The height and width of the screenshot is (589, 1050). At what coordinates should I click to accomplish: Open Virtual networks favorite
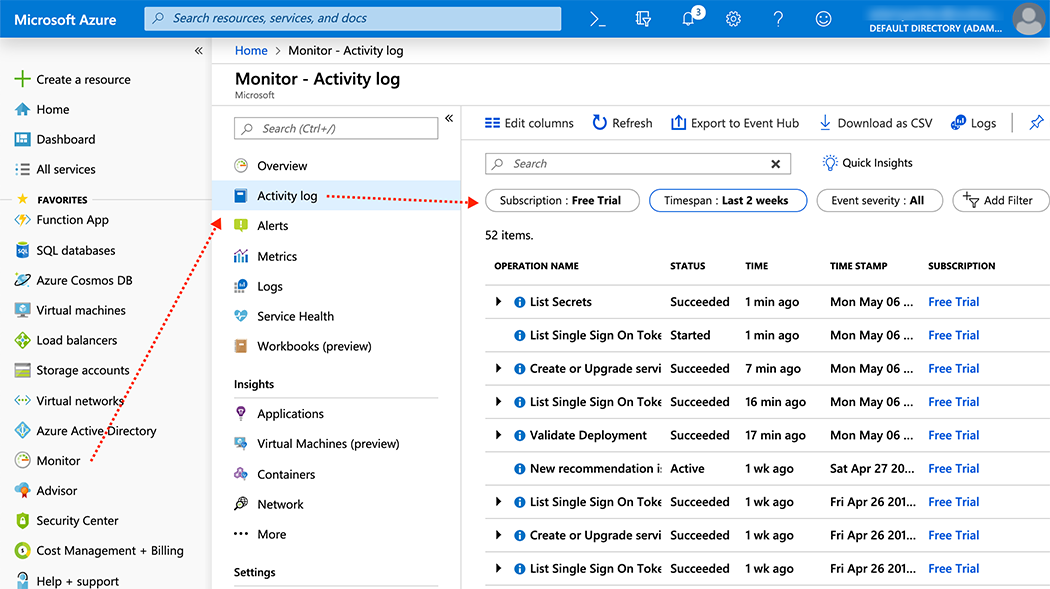coord(70,400)
